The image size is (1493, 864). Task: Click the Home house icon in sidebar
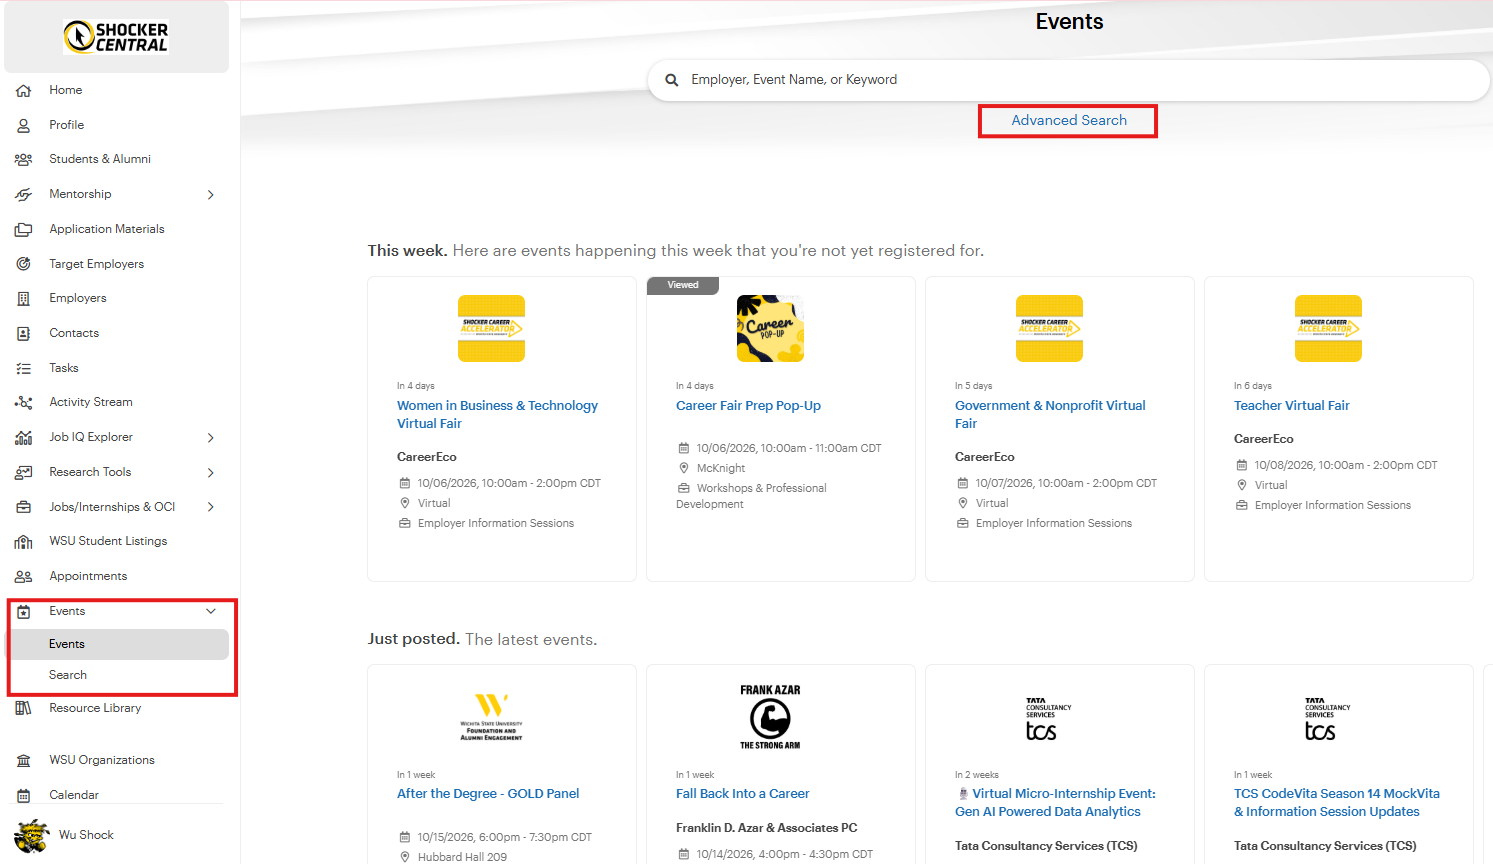point(24,90)
